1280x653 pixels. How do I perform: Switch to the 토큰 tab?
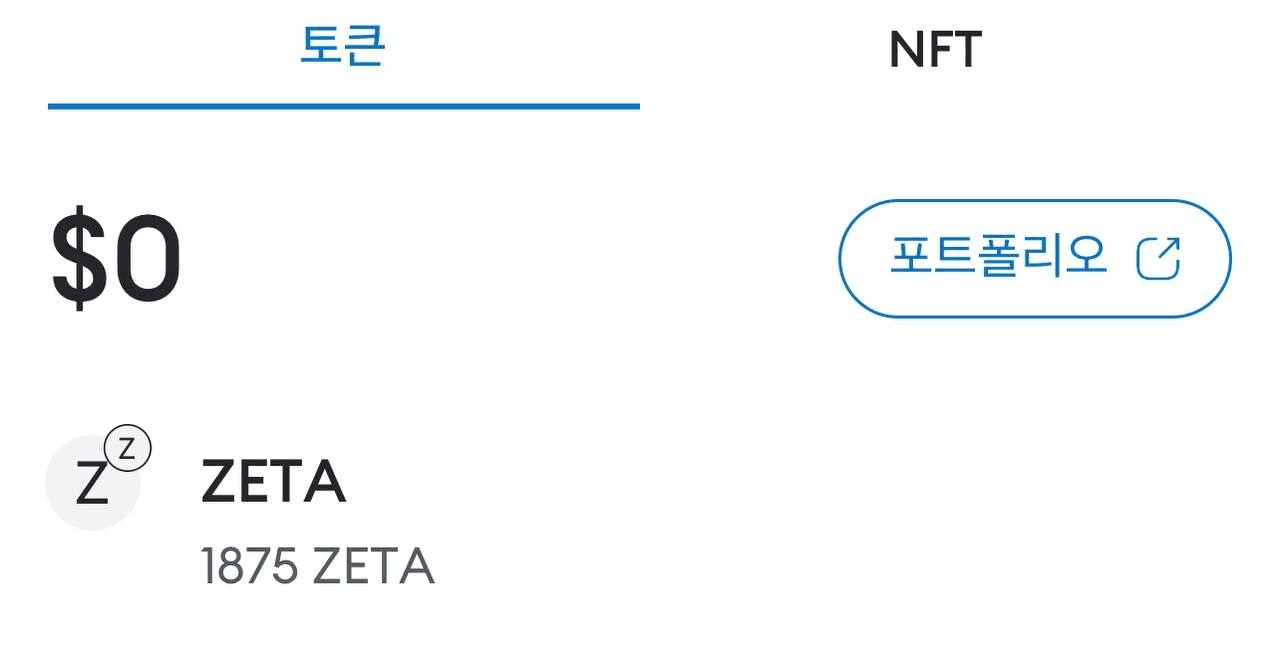(343, 54)
